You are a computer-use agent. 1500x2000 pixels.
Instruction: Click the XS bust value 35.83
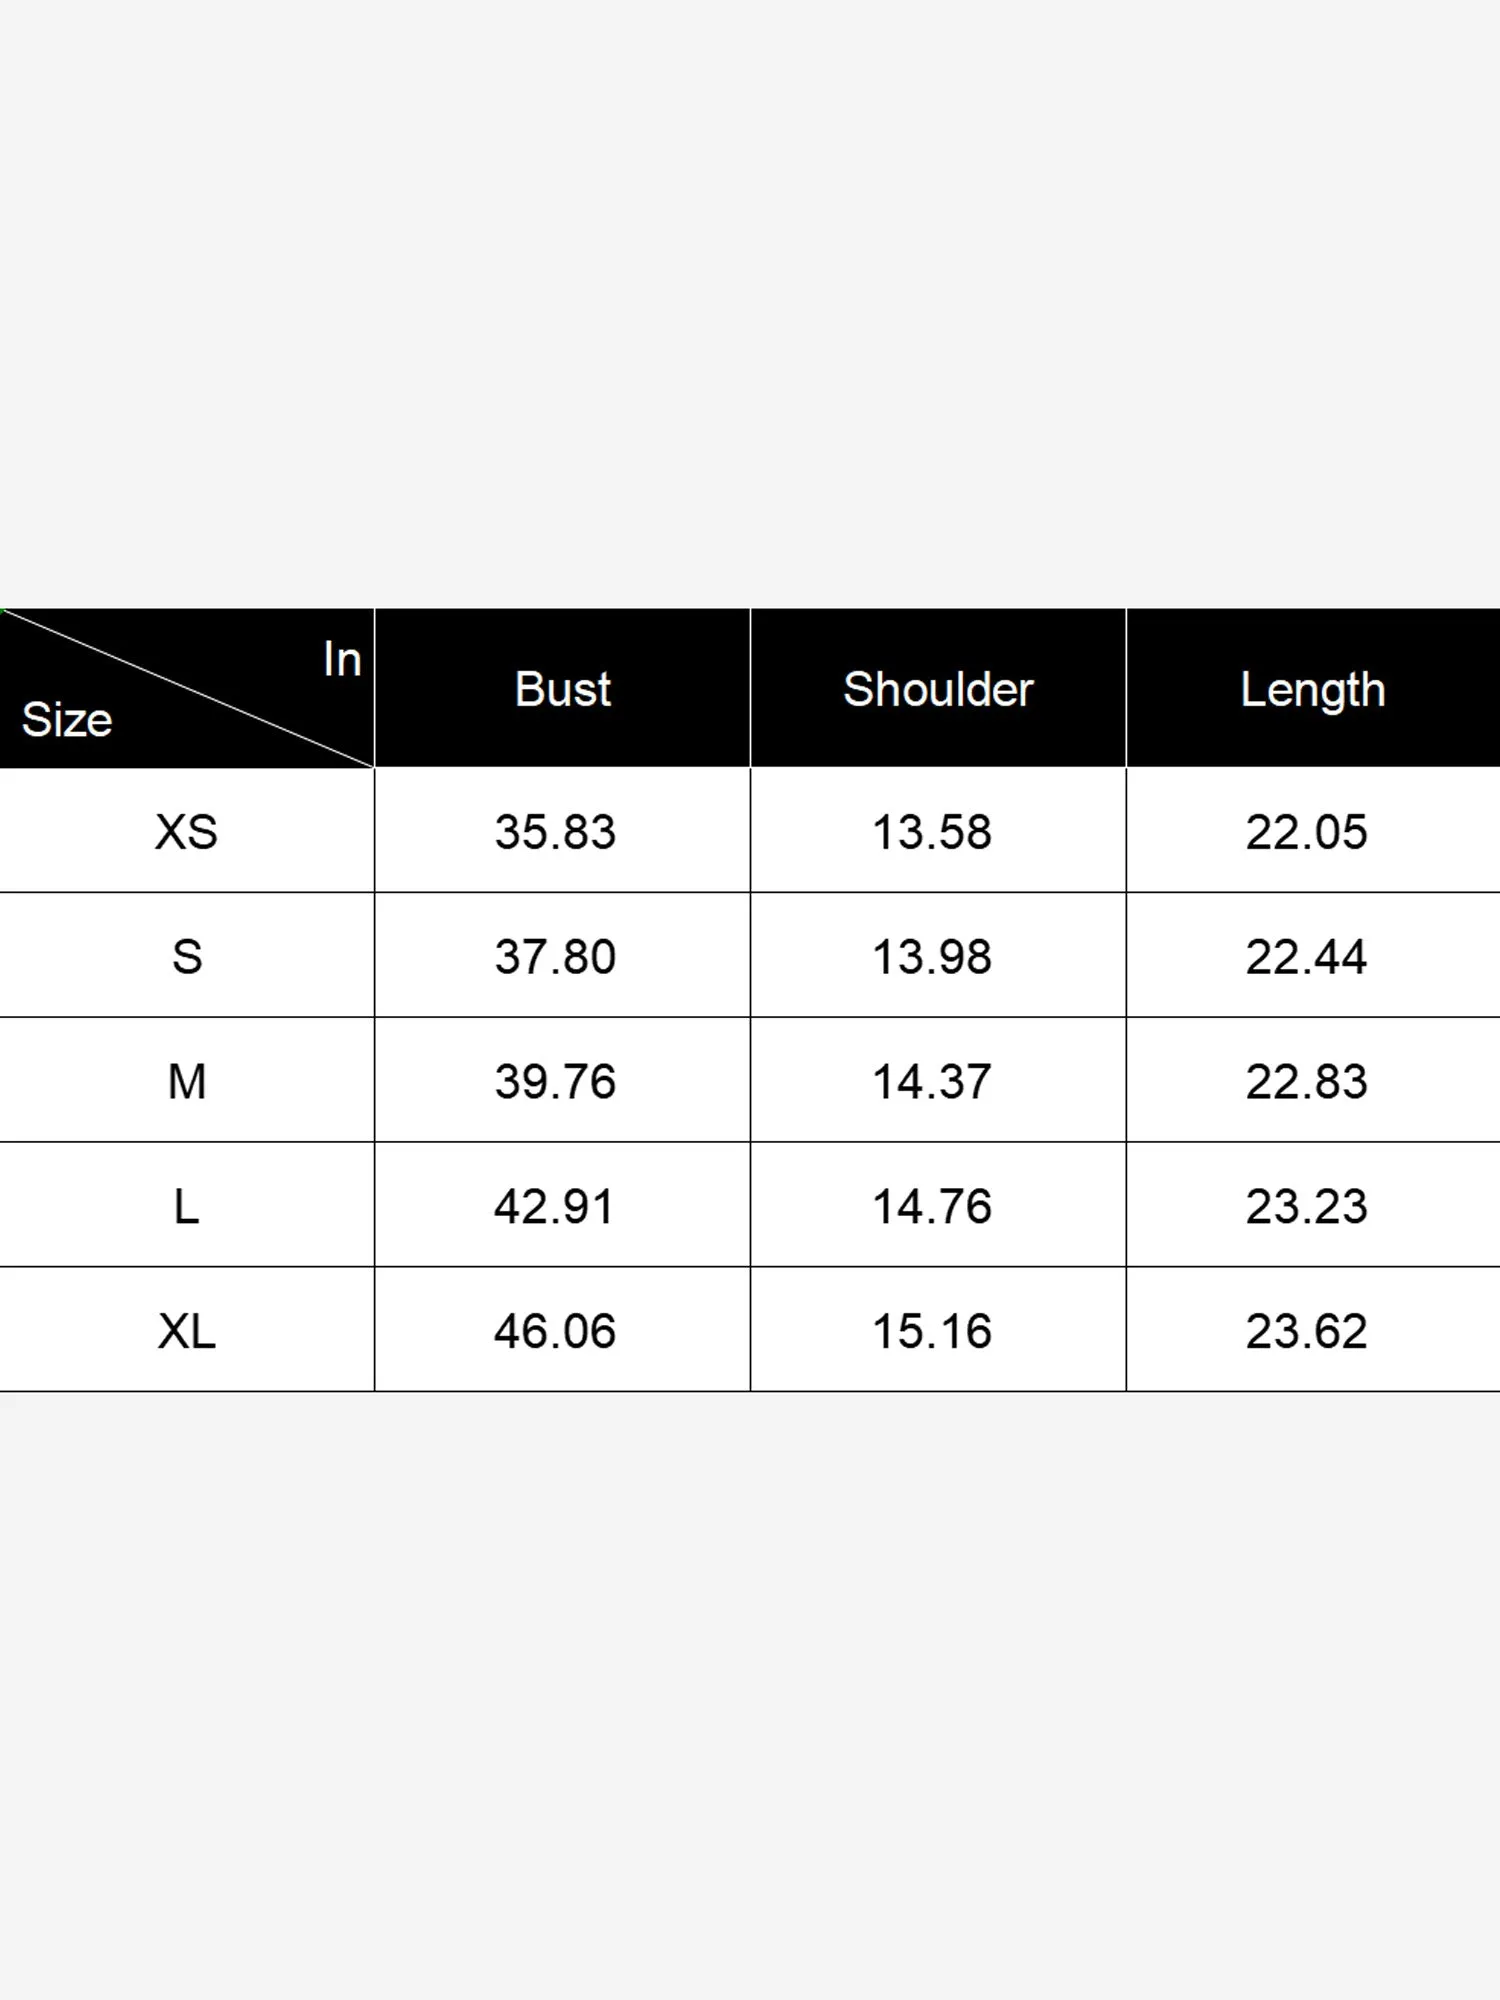point(555,832)
